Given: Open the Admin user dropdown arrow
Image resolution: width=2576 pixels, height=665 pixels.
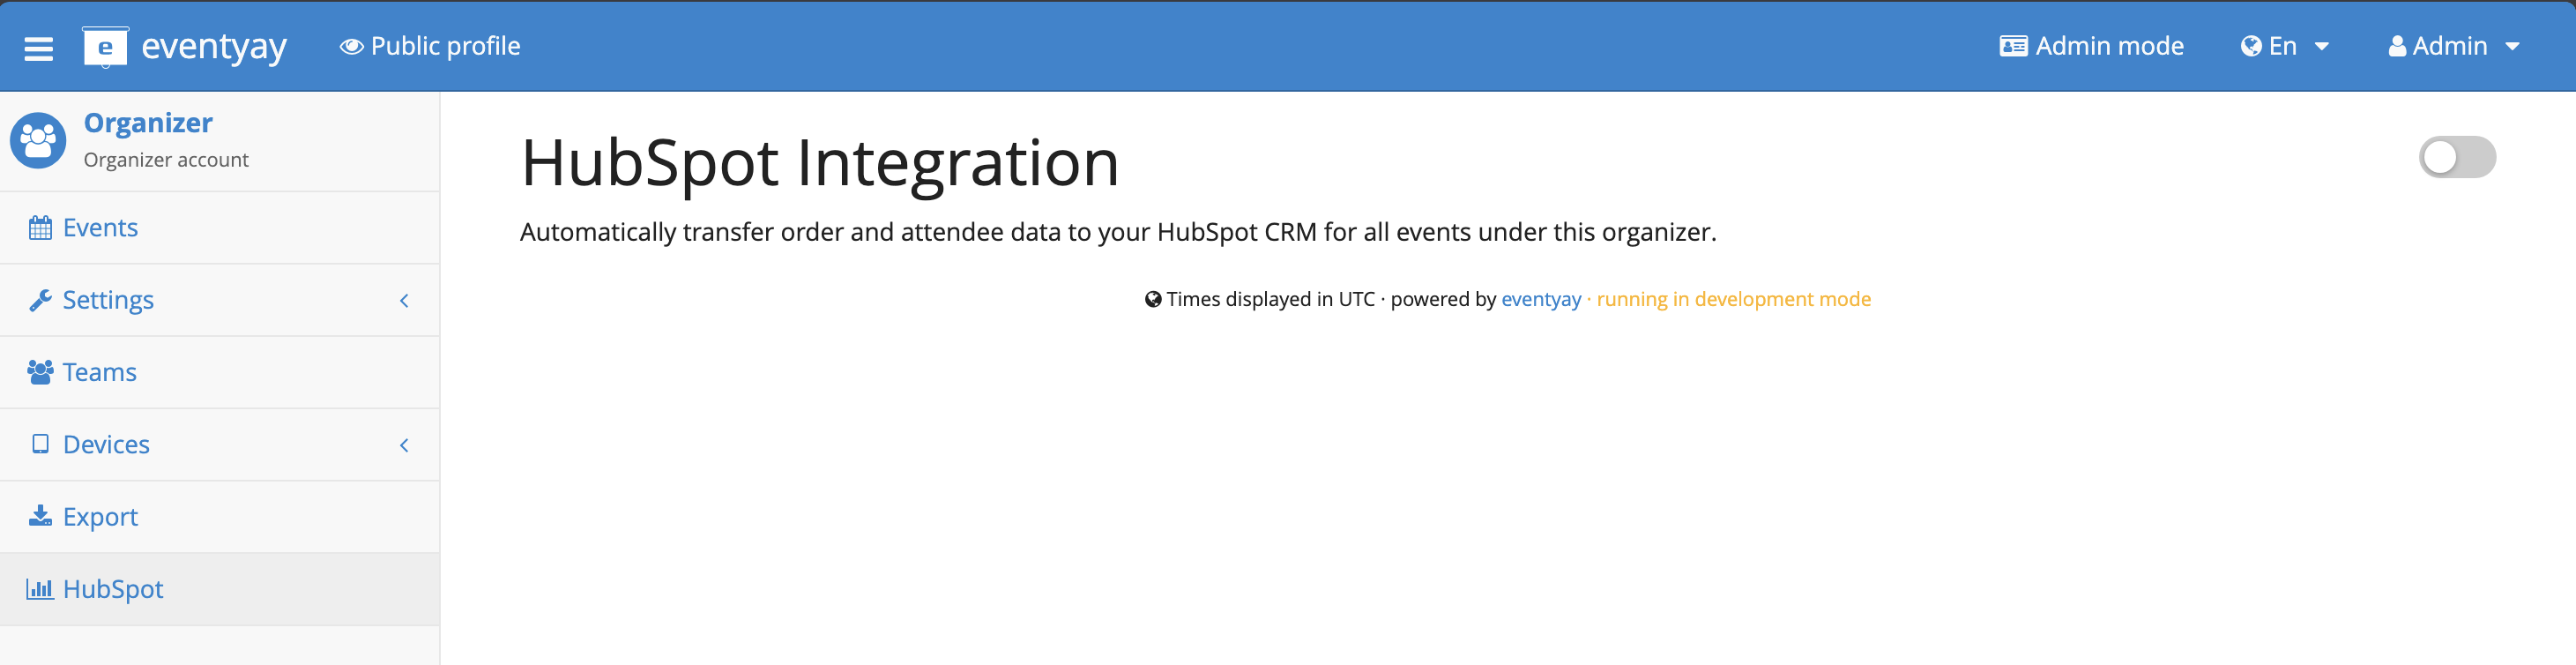Looking at the screenshot, I should (2512, 47).
